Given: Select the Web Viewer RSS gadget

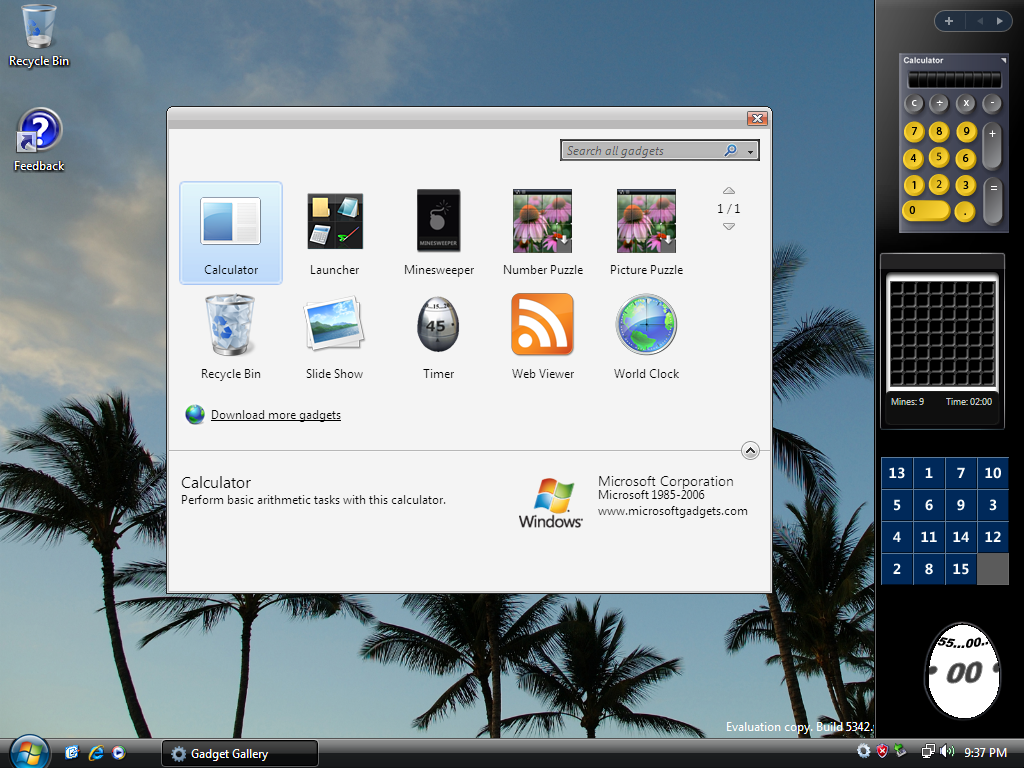Looking at the screenshot, I should (x=542, y=325).
